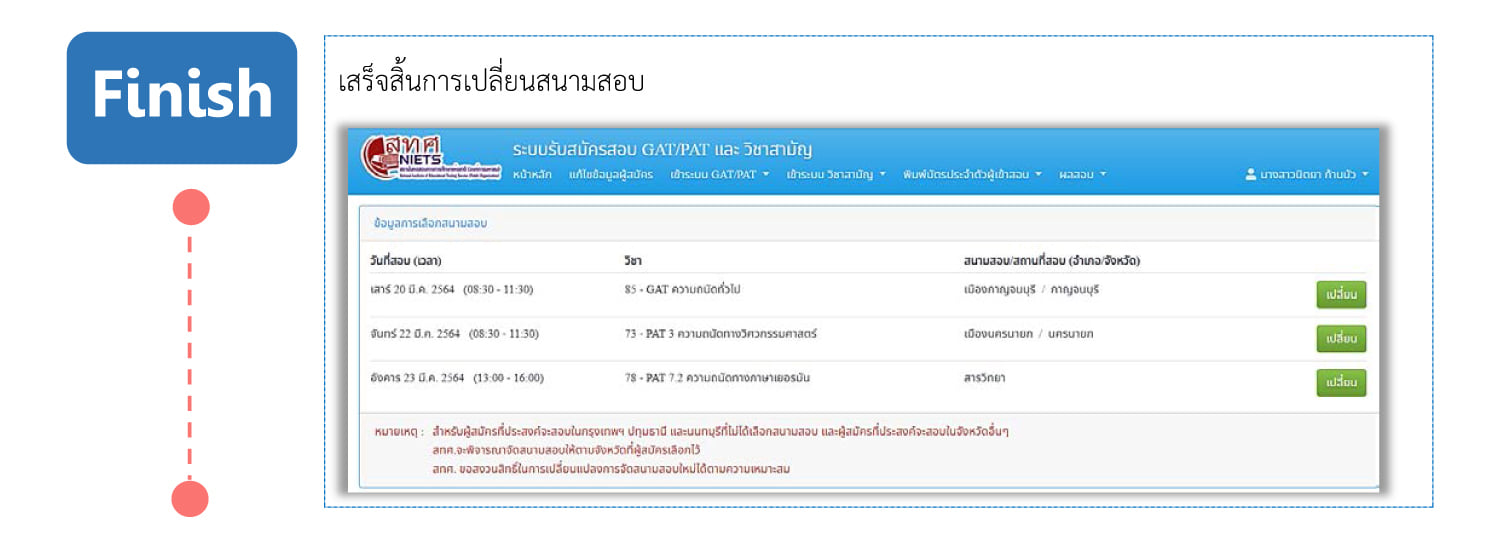
Task: Click the NIETS logo
Action: [430, 160]
